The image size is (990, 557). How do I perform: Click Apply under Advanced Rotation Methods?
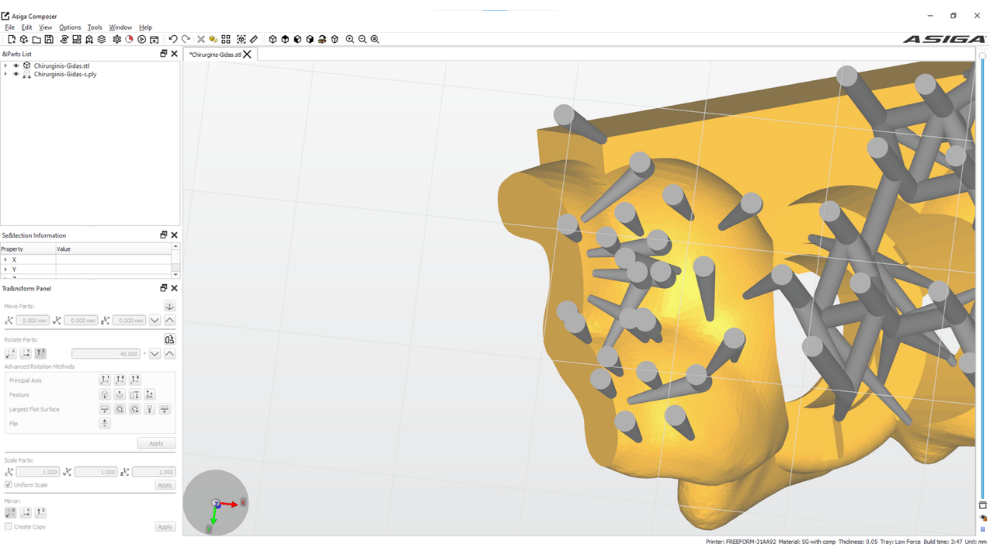pos(156,443)
